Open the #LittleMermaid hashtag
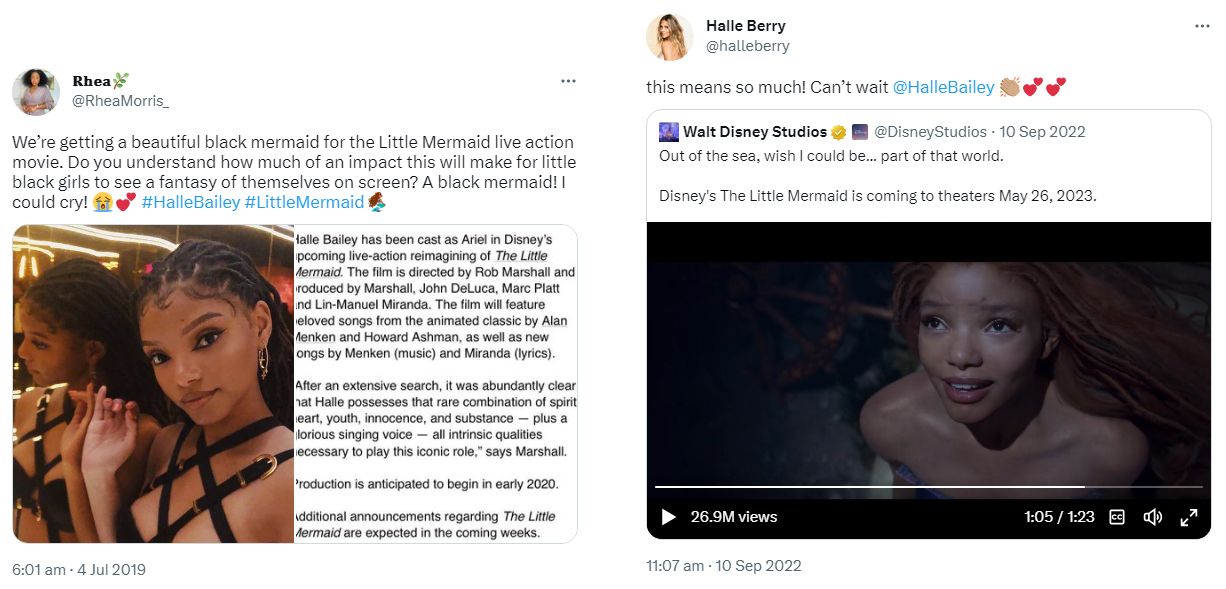 tap(304, 202)
